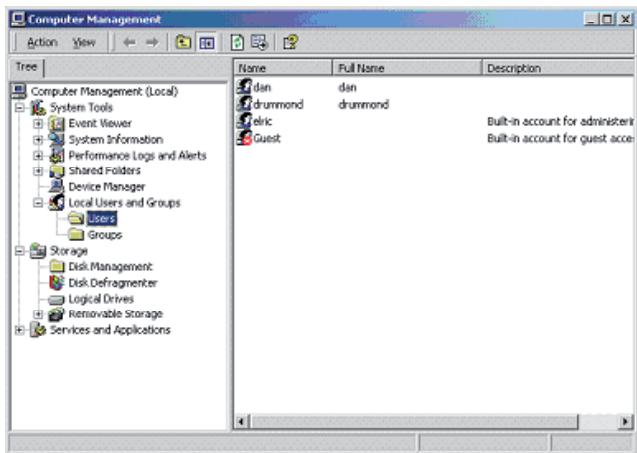Screen dimensions: 637x453
Task: Click the Removable Storage icon
Action: click(56, 314)
